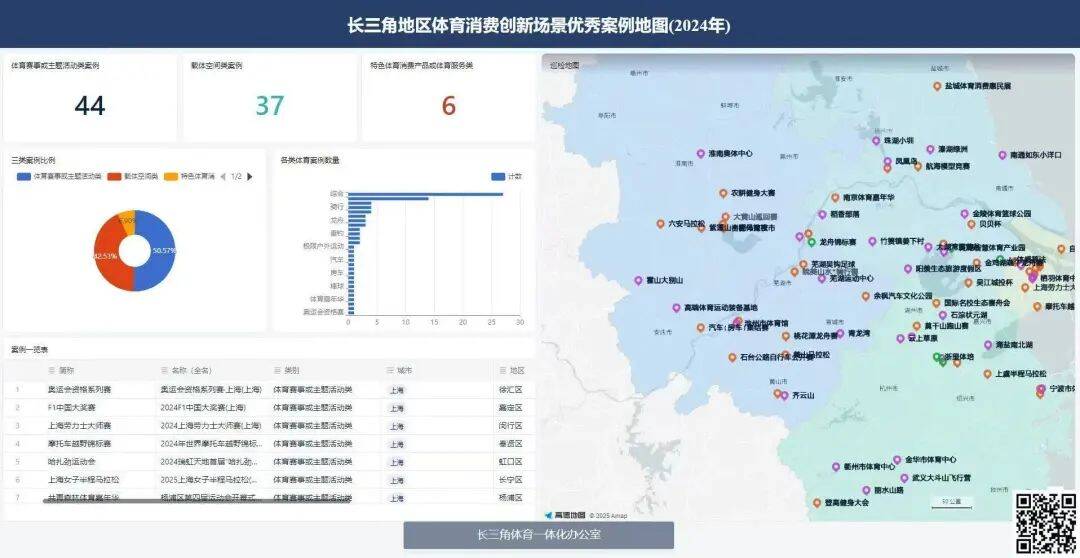
Task: Go to previous legend page arrow
Action: point(223,176)
